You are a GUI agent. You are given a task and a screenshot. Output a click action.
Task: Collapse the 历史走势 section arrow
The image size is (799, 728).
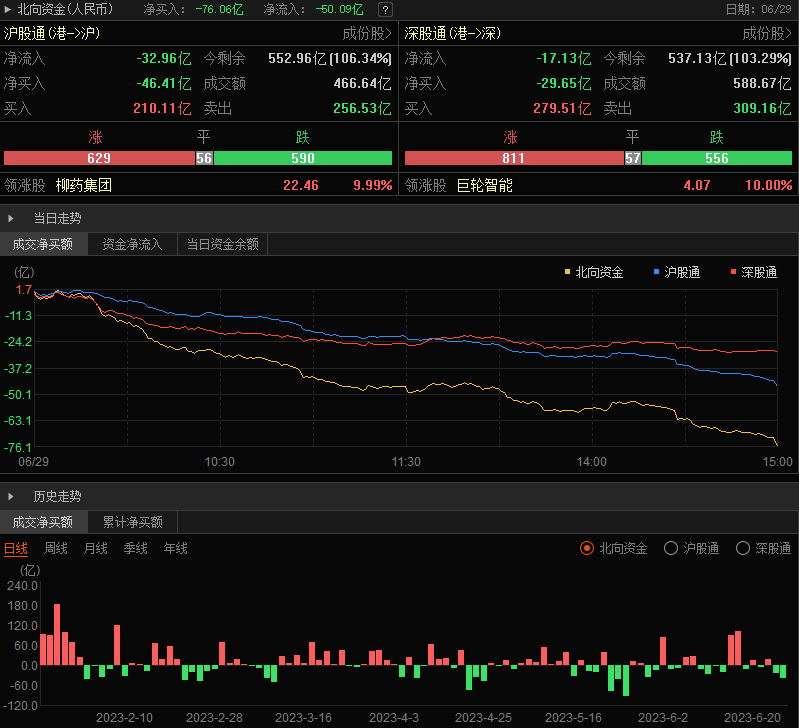11,496
